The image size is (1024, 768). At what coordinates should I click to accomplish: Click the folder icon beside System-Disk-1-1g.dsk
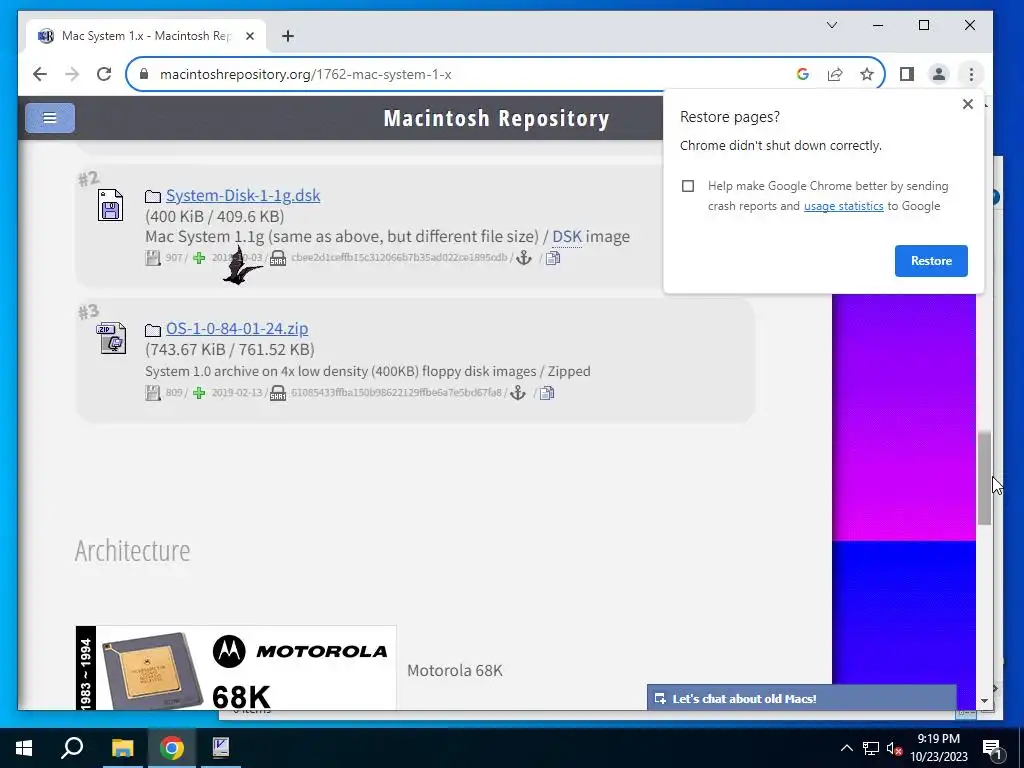[x=153, y=196]
